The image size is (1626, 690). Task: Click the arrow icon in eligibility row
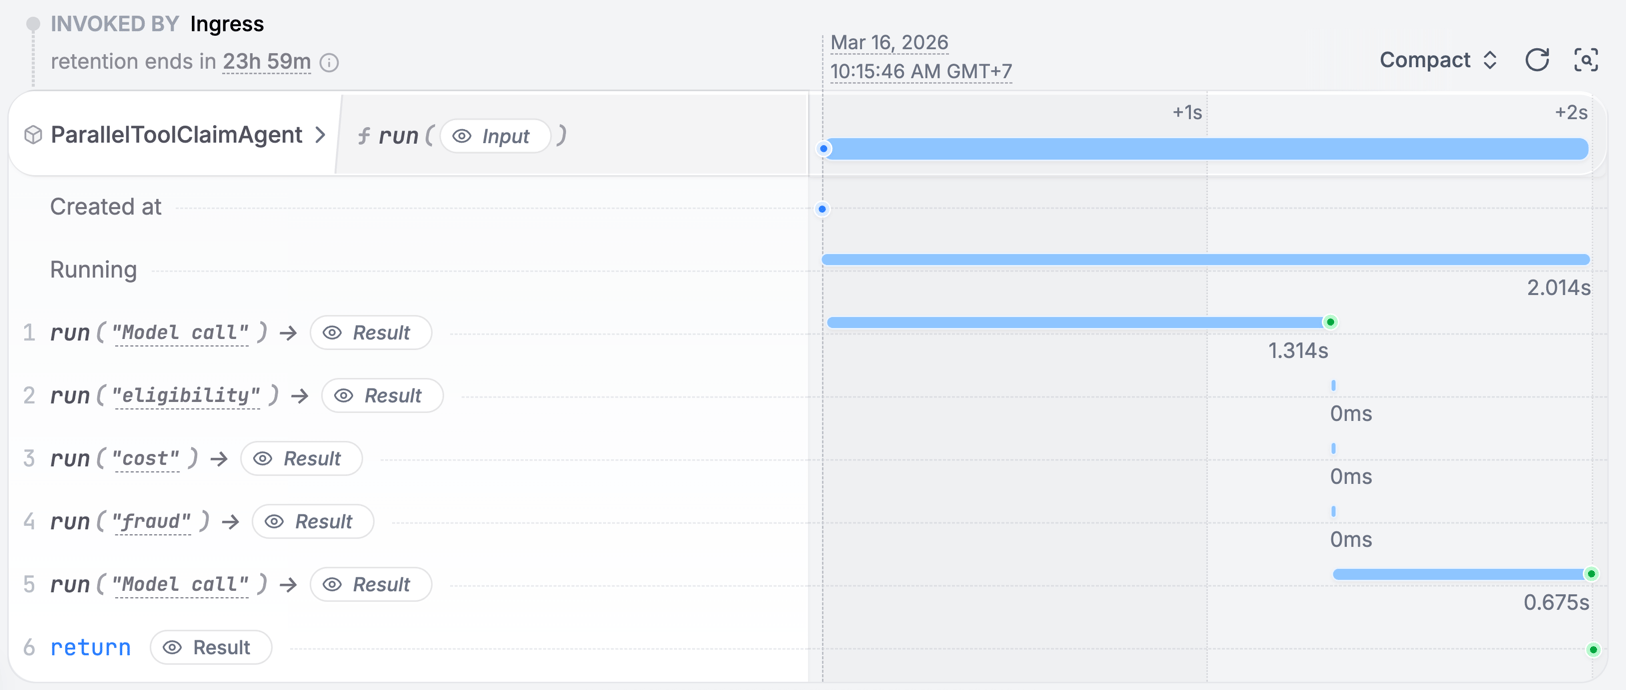click(x=300, y=396)
